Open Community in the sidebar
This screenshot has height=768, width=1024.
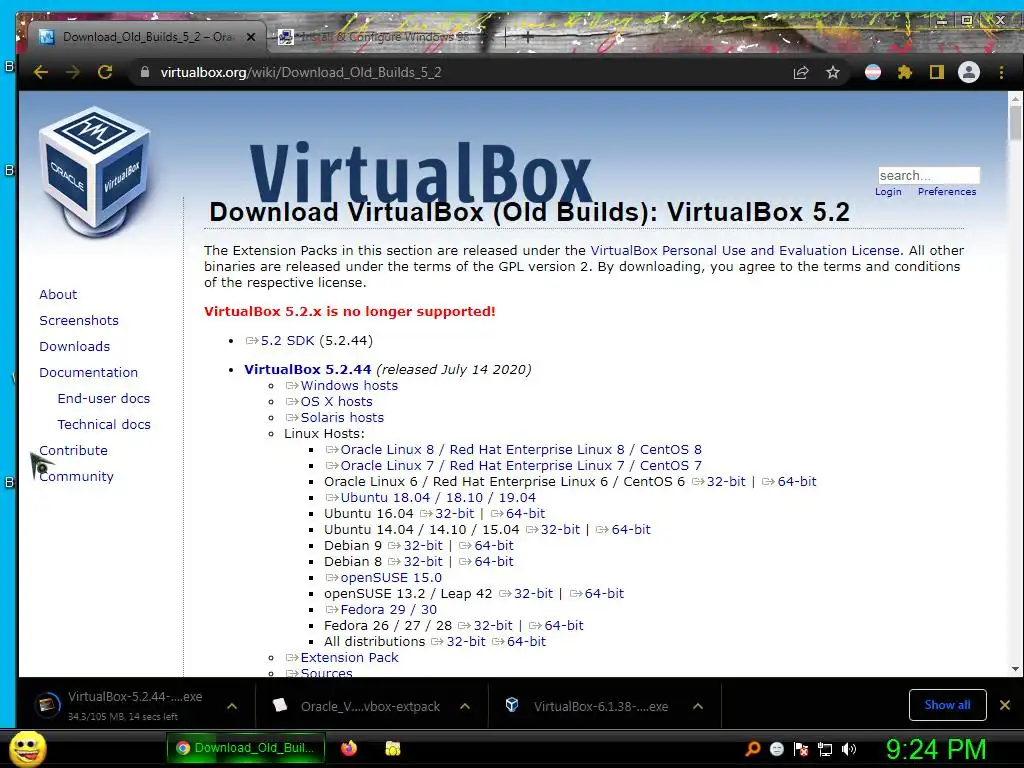coord(76,477)
